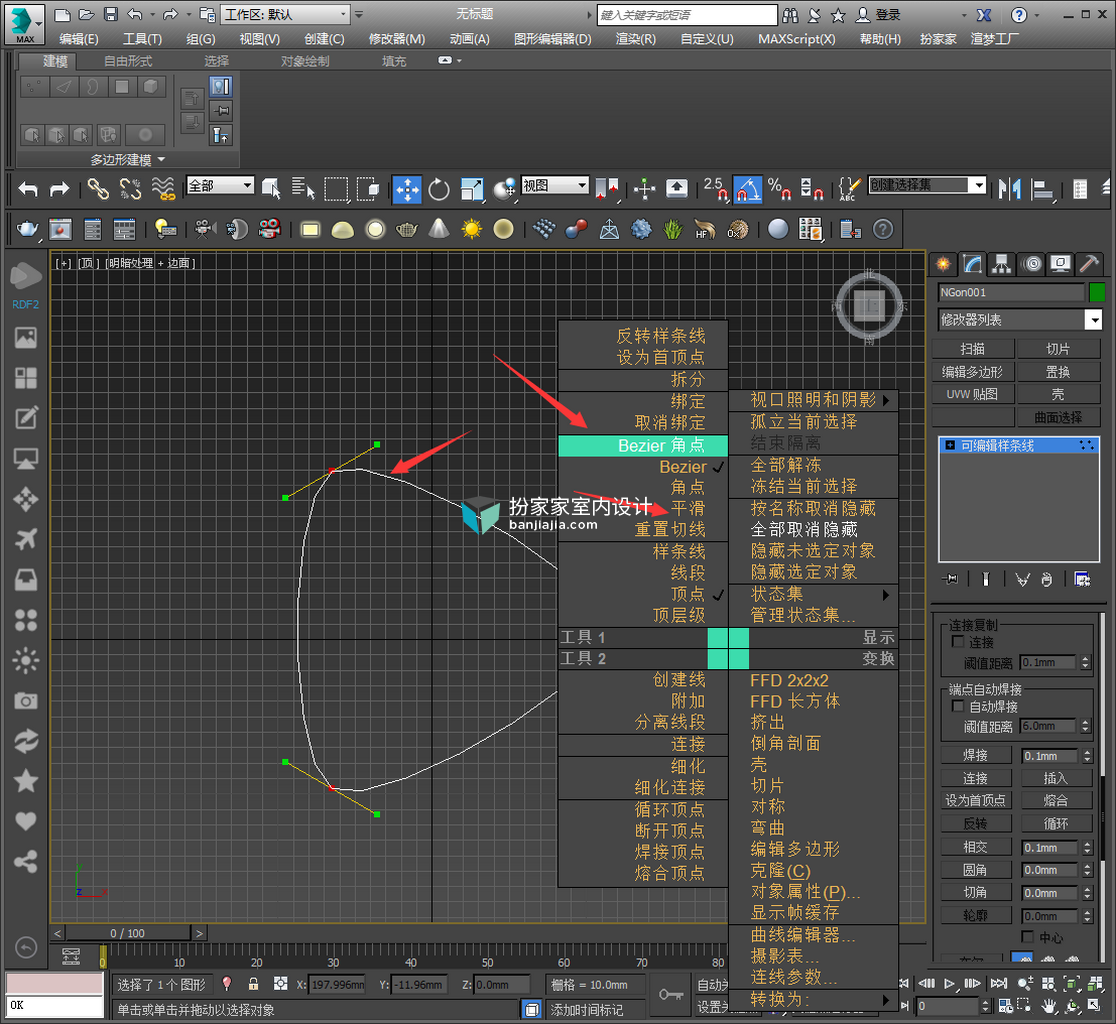
Task: Choose Bezier 角点 in context menu
Action: [x=643, y=445]
